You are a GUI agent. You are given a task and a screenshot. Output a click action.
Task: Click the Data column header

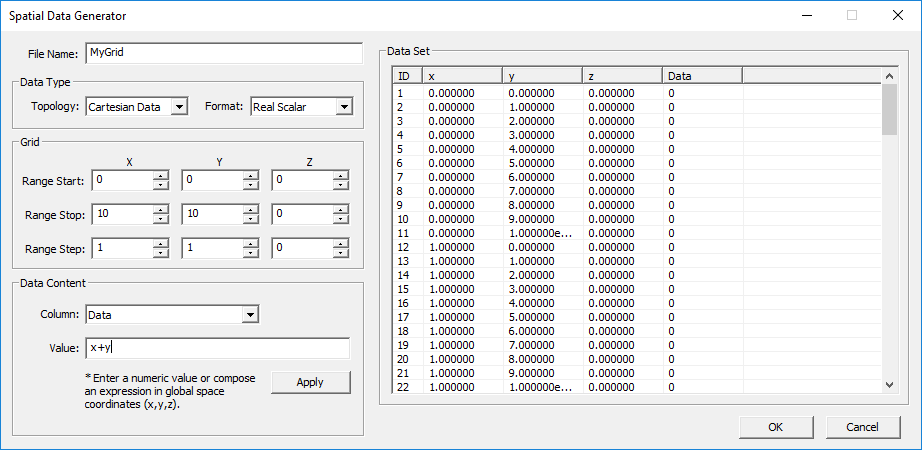pos(701,76)
